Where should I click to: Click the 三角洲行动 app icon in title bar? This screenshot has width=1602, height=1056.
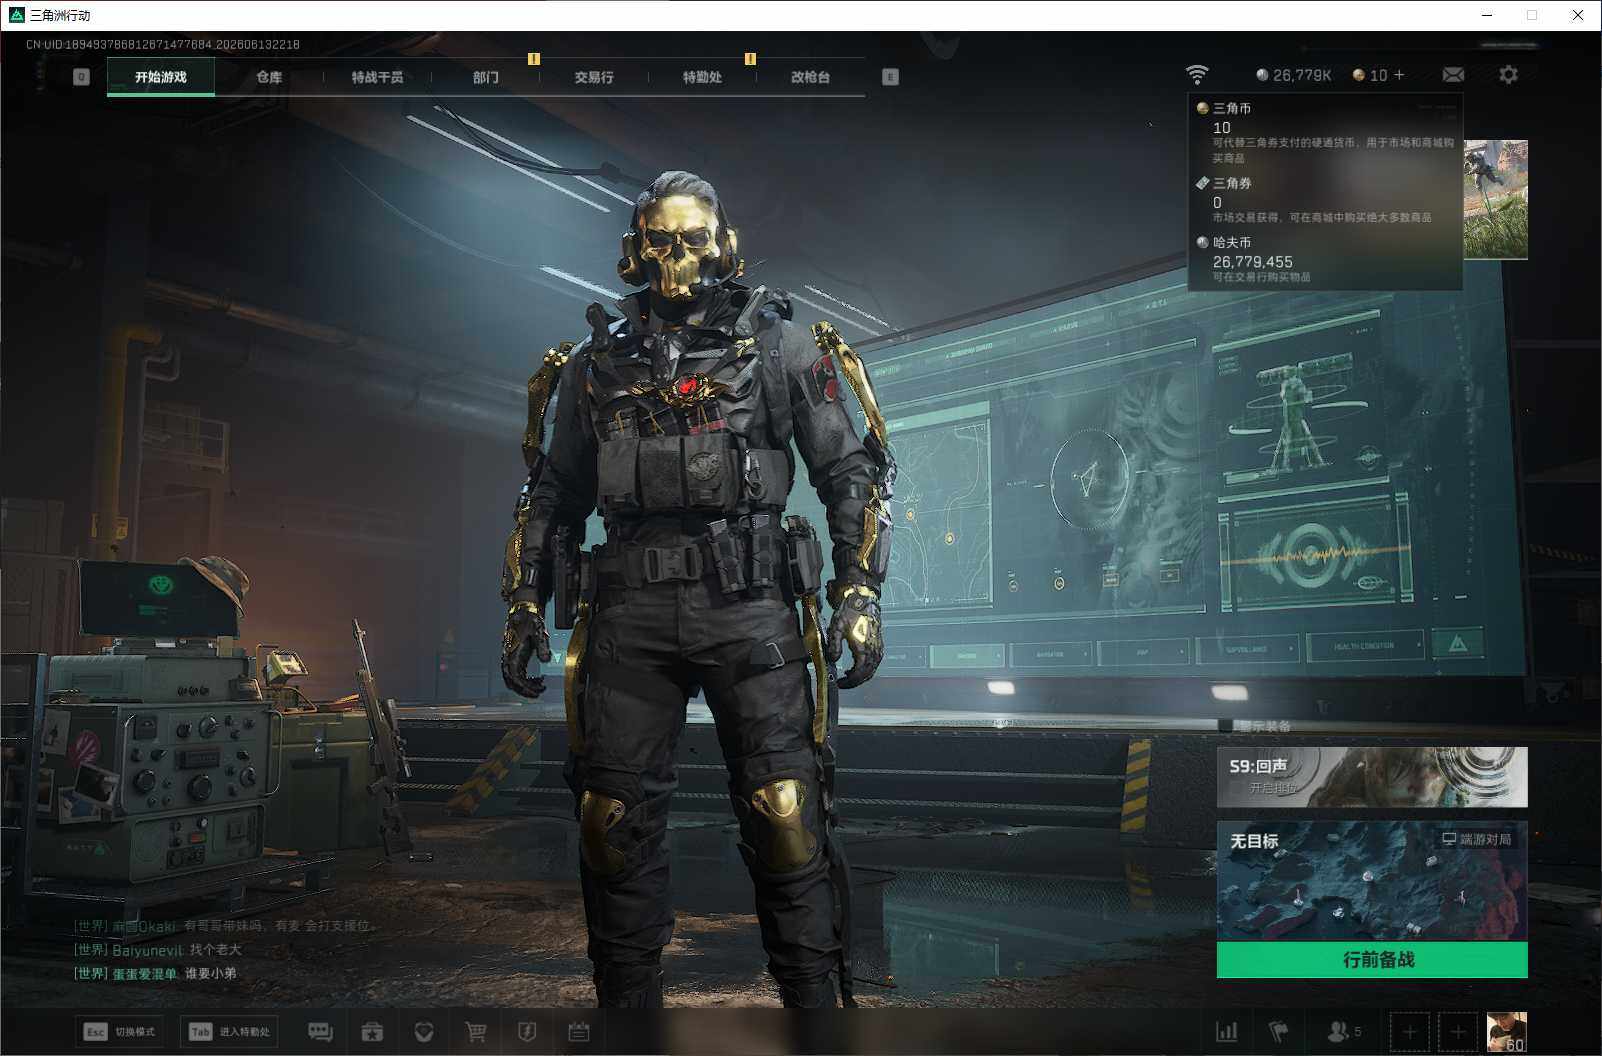coord(16,15)
